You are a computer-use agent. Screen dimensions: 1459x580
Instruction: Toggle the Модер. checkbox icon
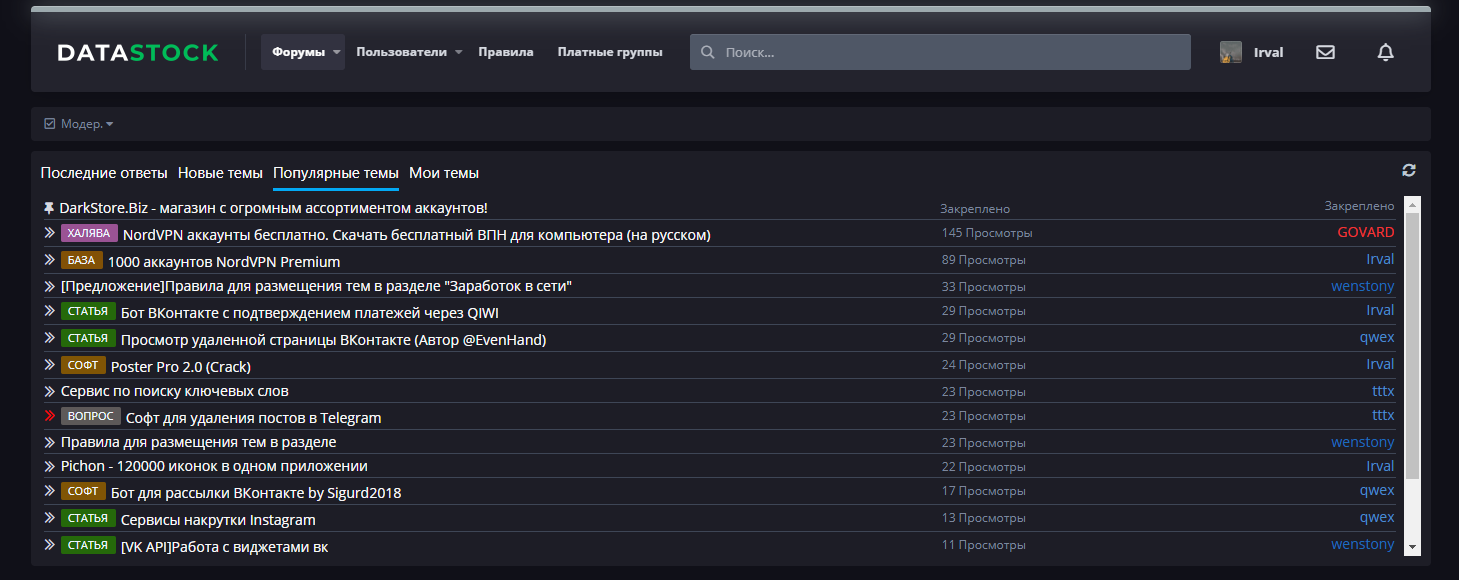point(50,124)
